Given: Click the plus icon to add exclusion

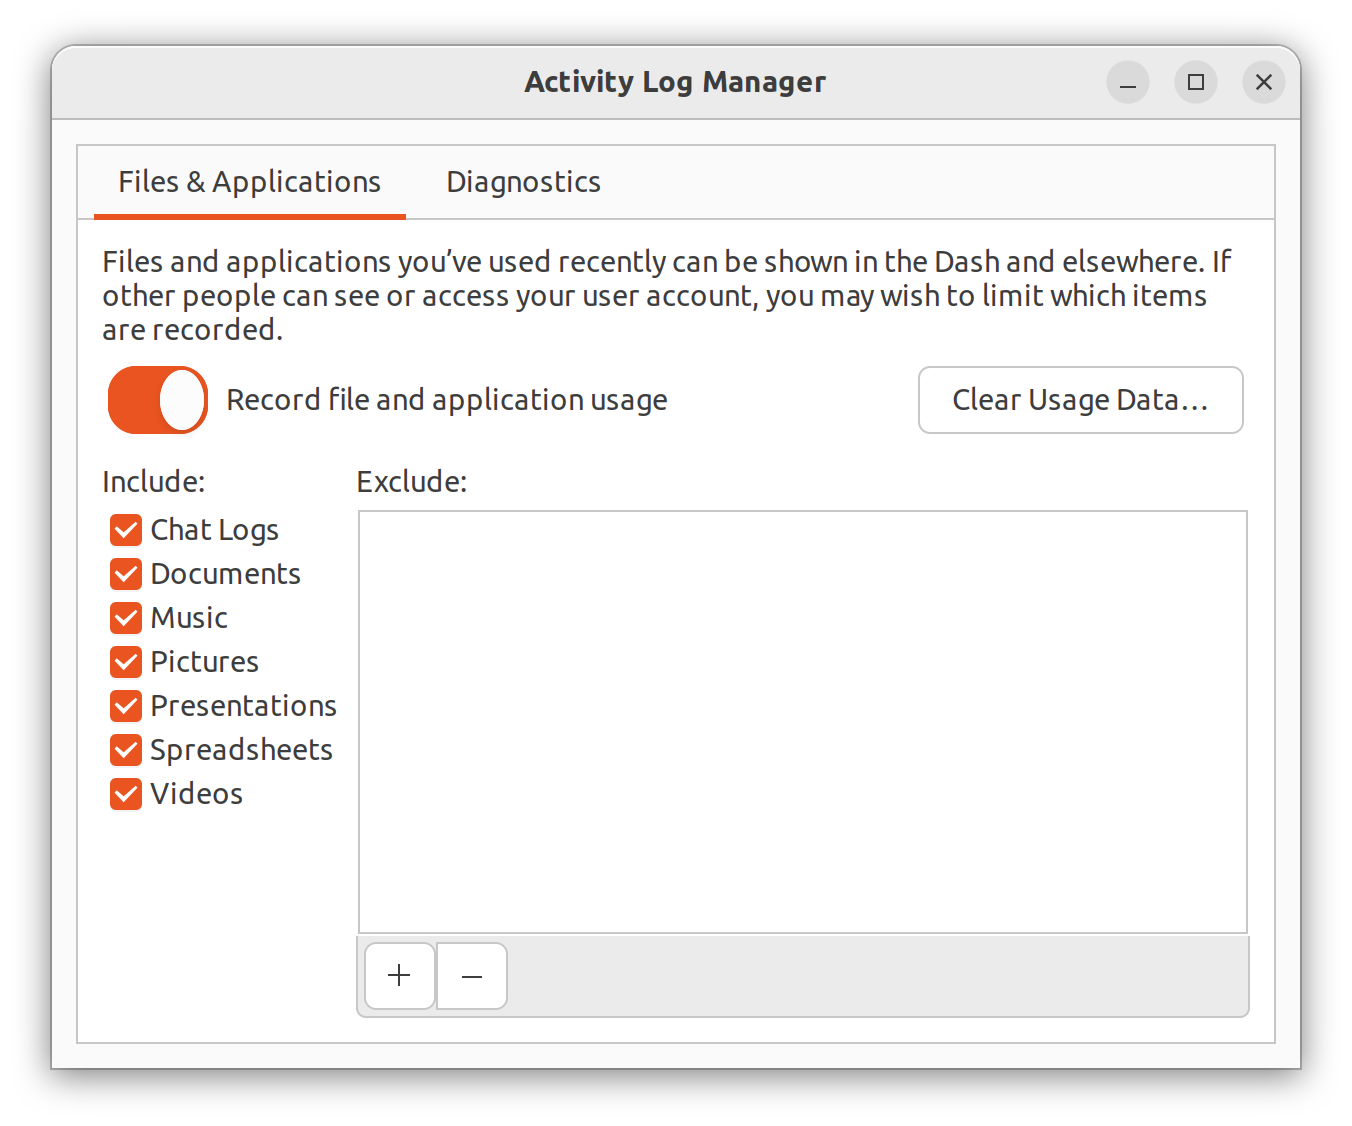Looking at the screenshot, I should coord(399,975).
